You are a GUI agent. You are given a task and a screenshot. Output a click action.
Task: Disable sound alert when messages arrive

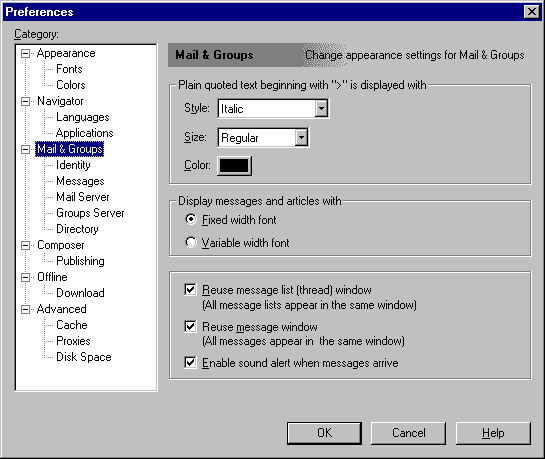(x=190, y=362)
